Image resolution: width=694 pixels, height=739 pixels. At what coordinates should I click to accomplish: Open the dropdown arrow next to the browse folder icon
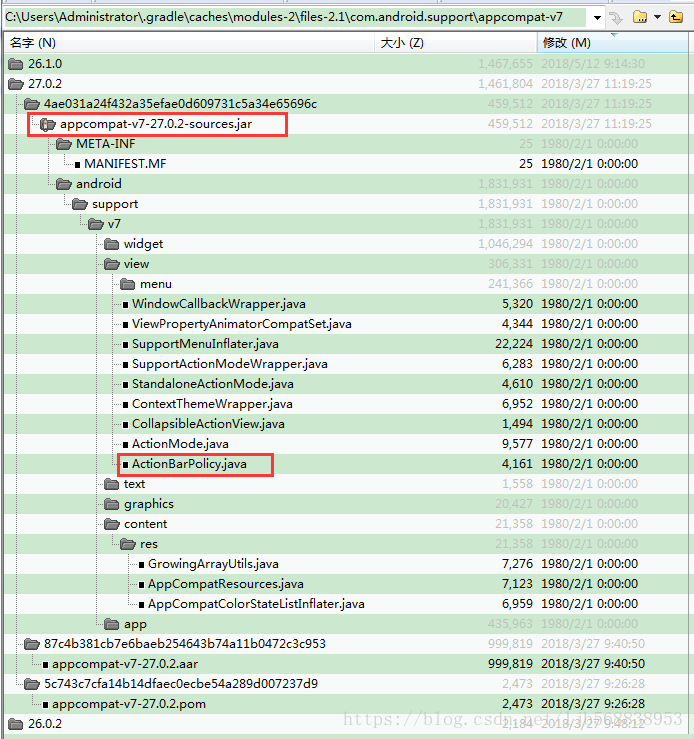coord(657,17)
